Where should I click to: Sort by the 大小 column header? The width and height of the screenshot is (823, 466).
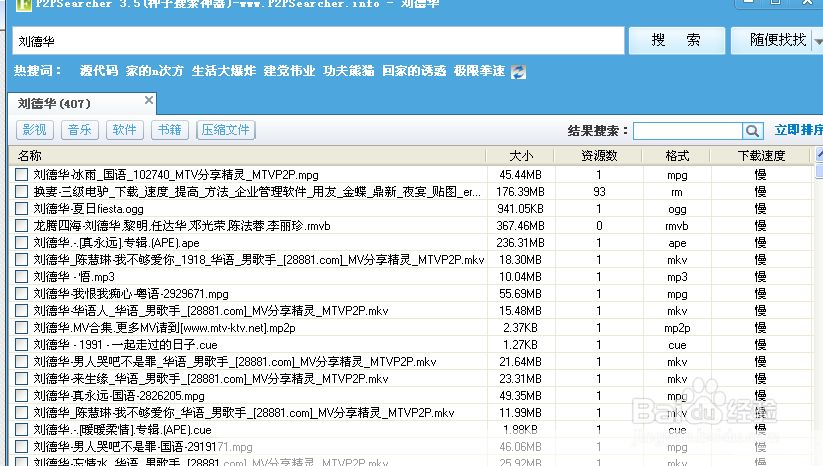521,156
